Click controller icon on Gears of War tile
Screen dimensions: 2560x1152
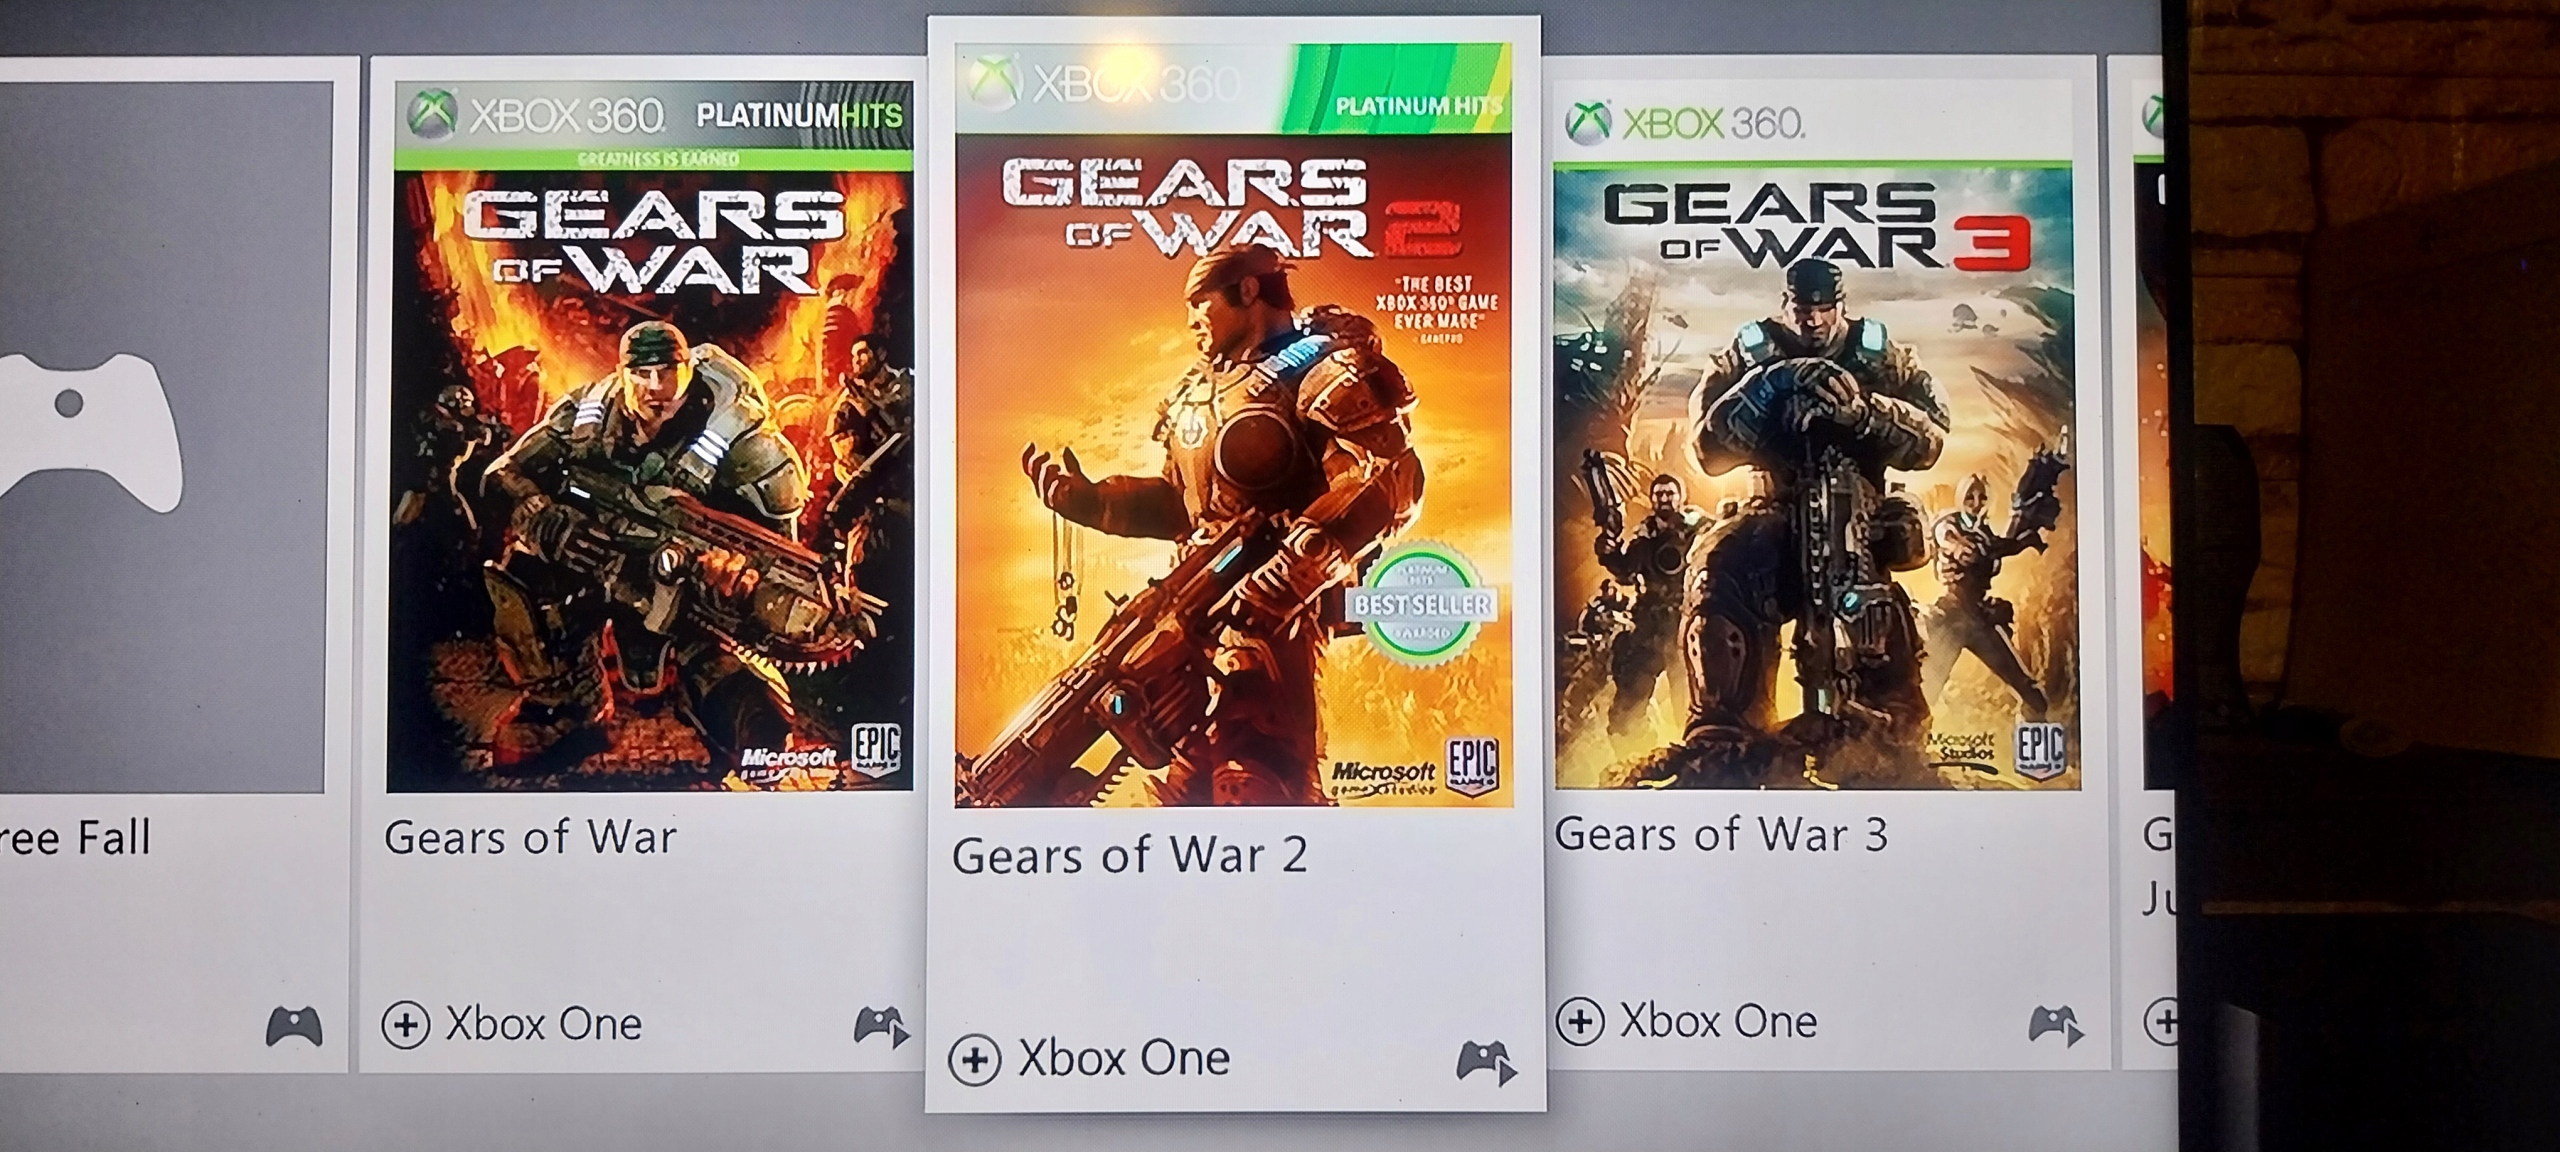click(x=881, y=1027)
